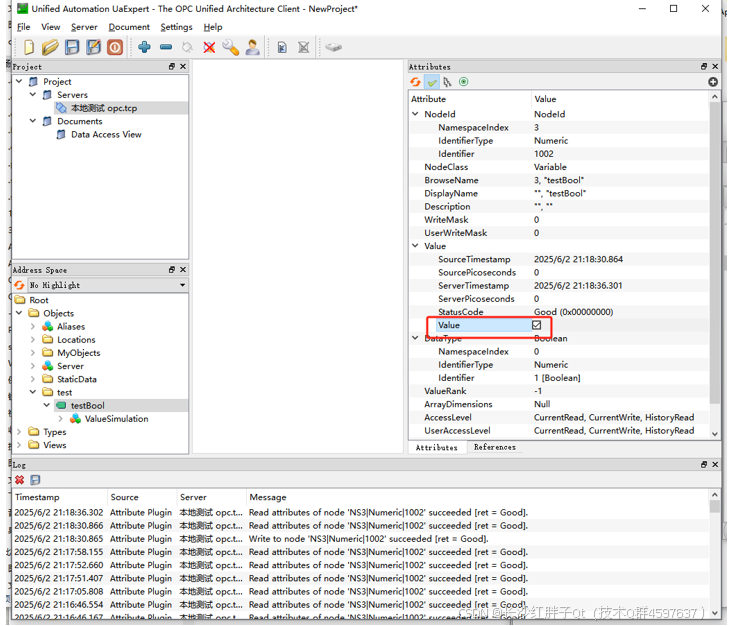This screenshot has width=731, height=626.
Task: Open the Server menu
Action: pyautogui.click(x=84, y=27)
